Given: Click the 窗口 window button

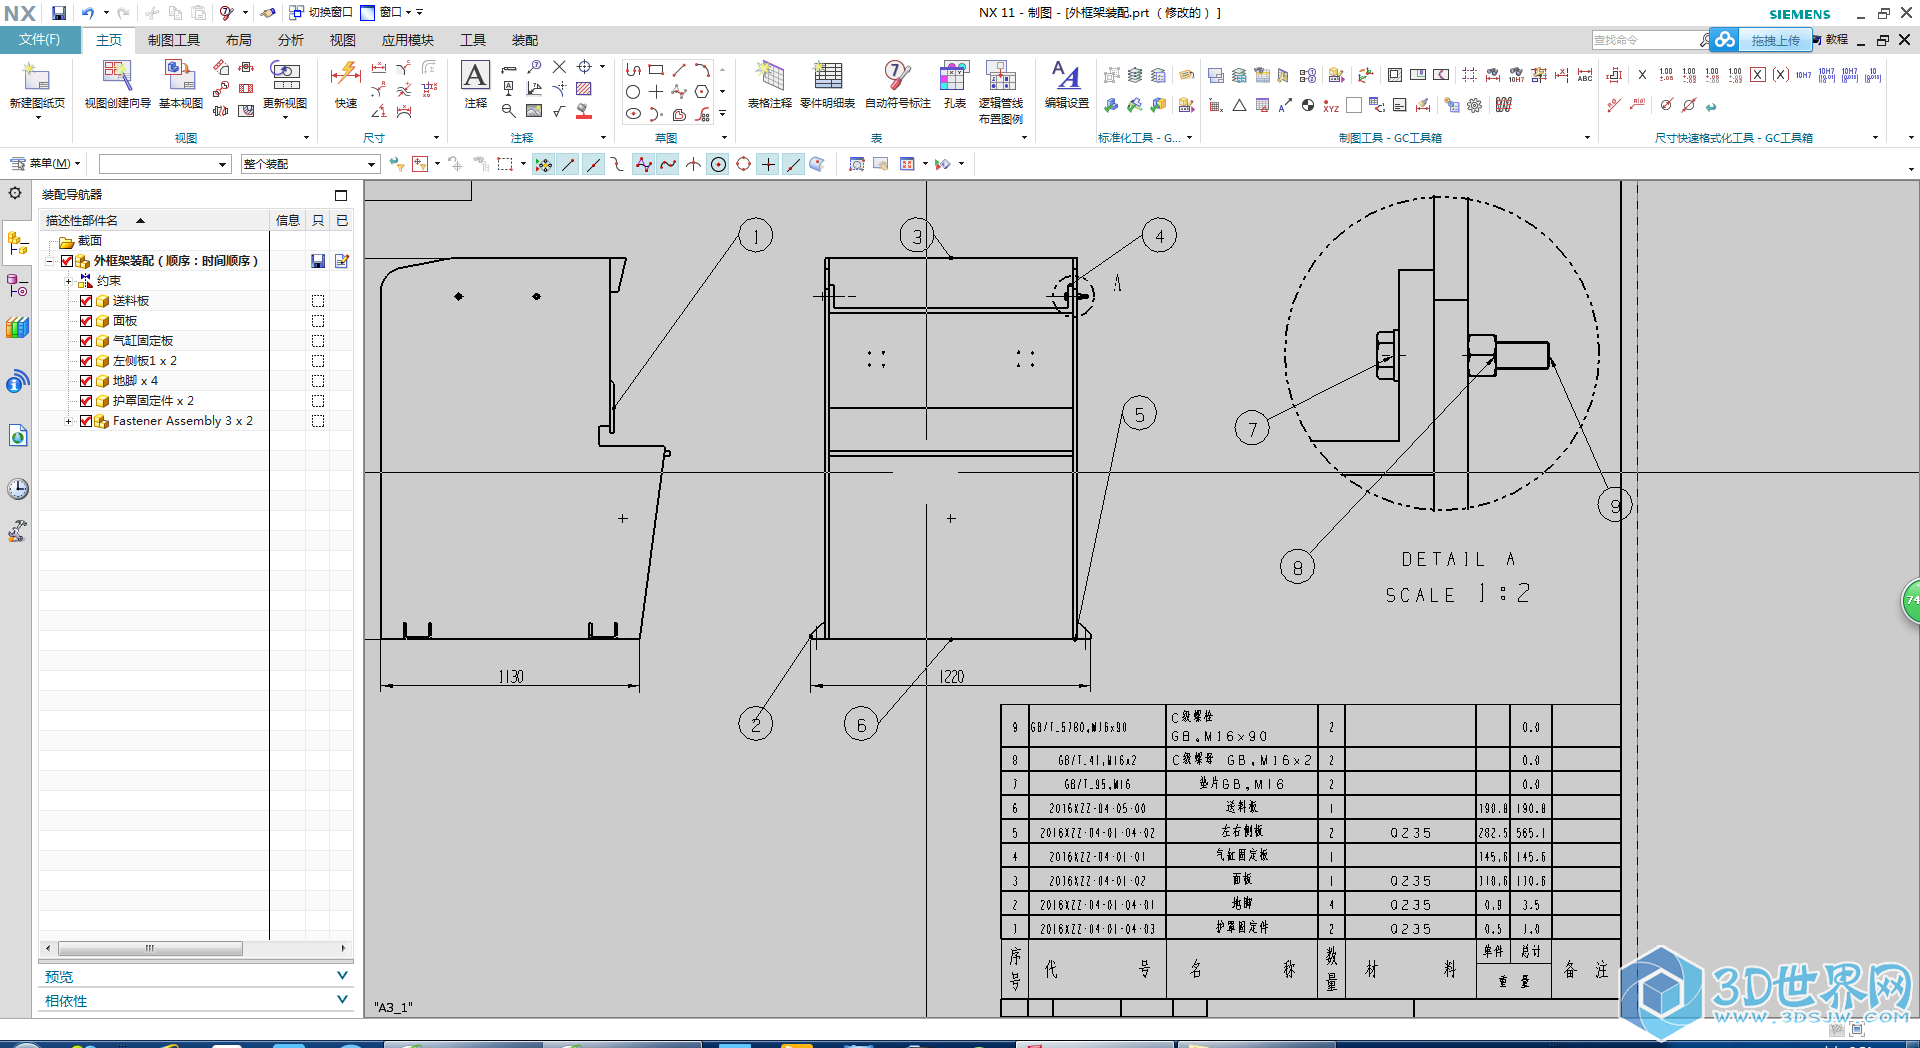Looking at the screenshot, I should 385,12.
